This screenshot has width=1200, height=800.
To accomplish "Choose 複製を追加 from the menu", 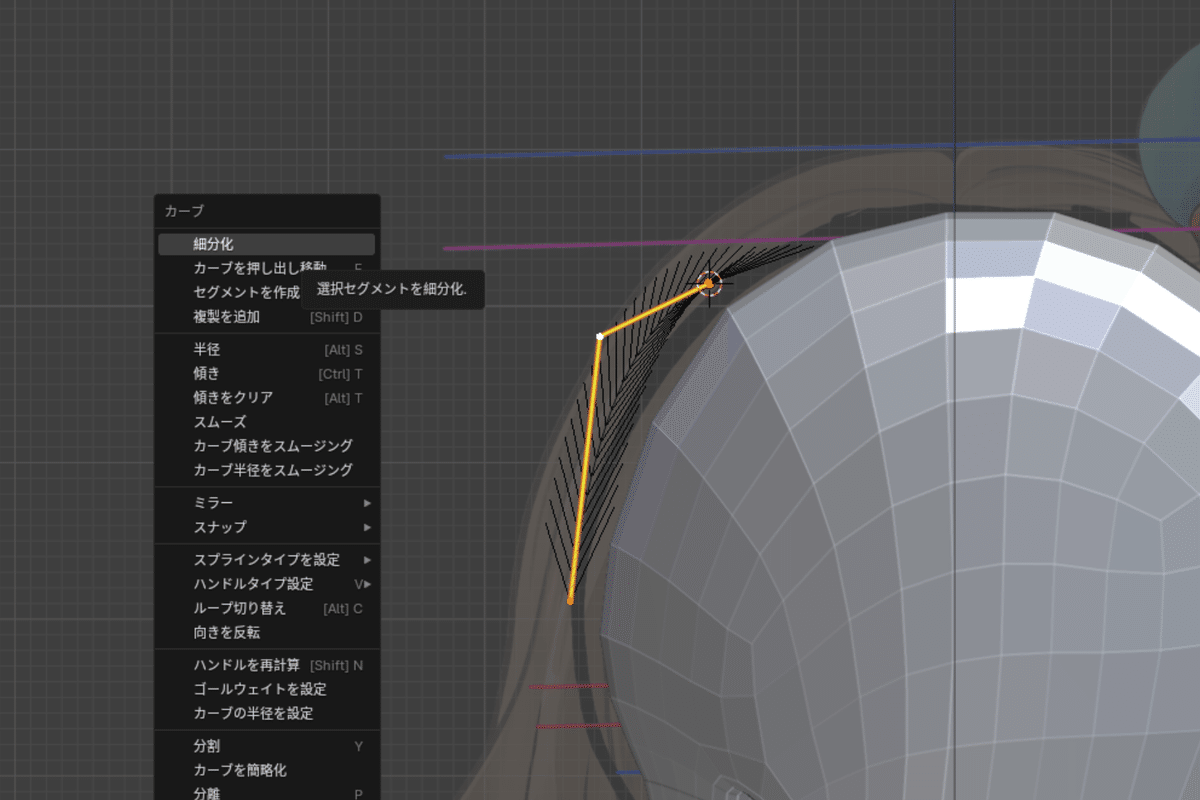I will pyautogui.click(x=266, y=317).
